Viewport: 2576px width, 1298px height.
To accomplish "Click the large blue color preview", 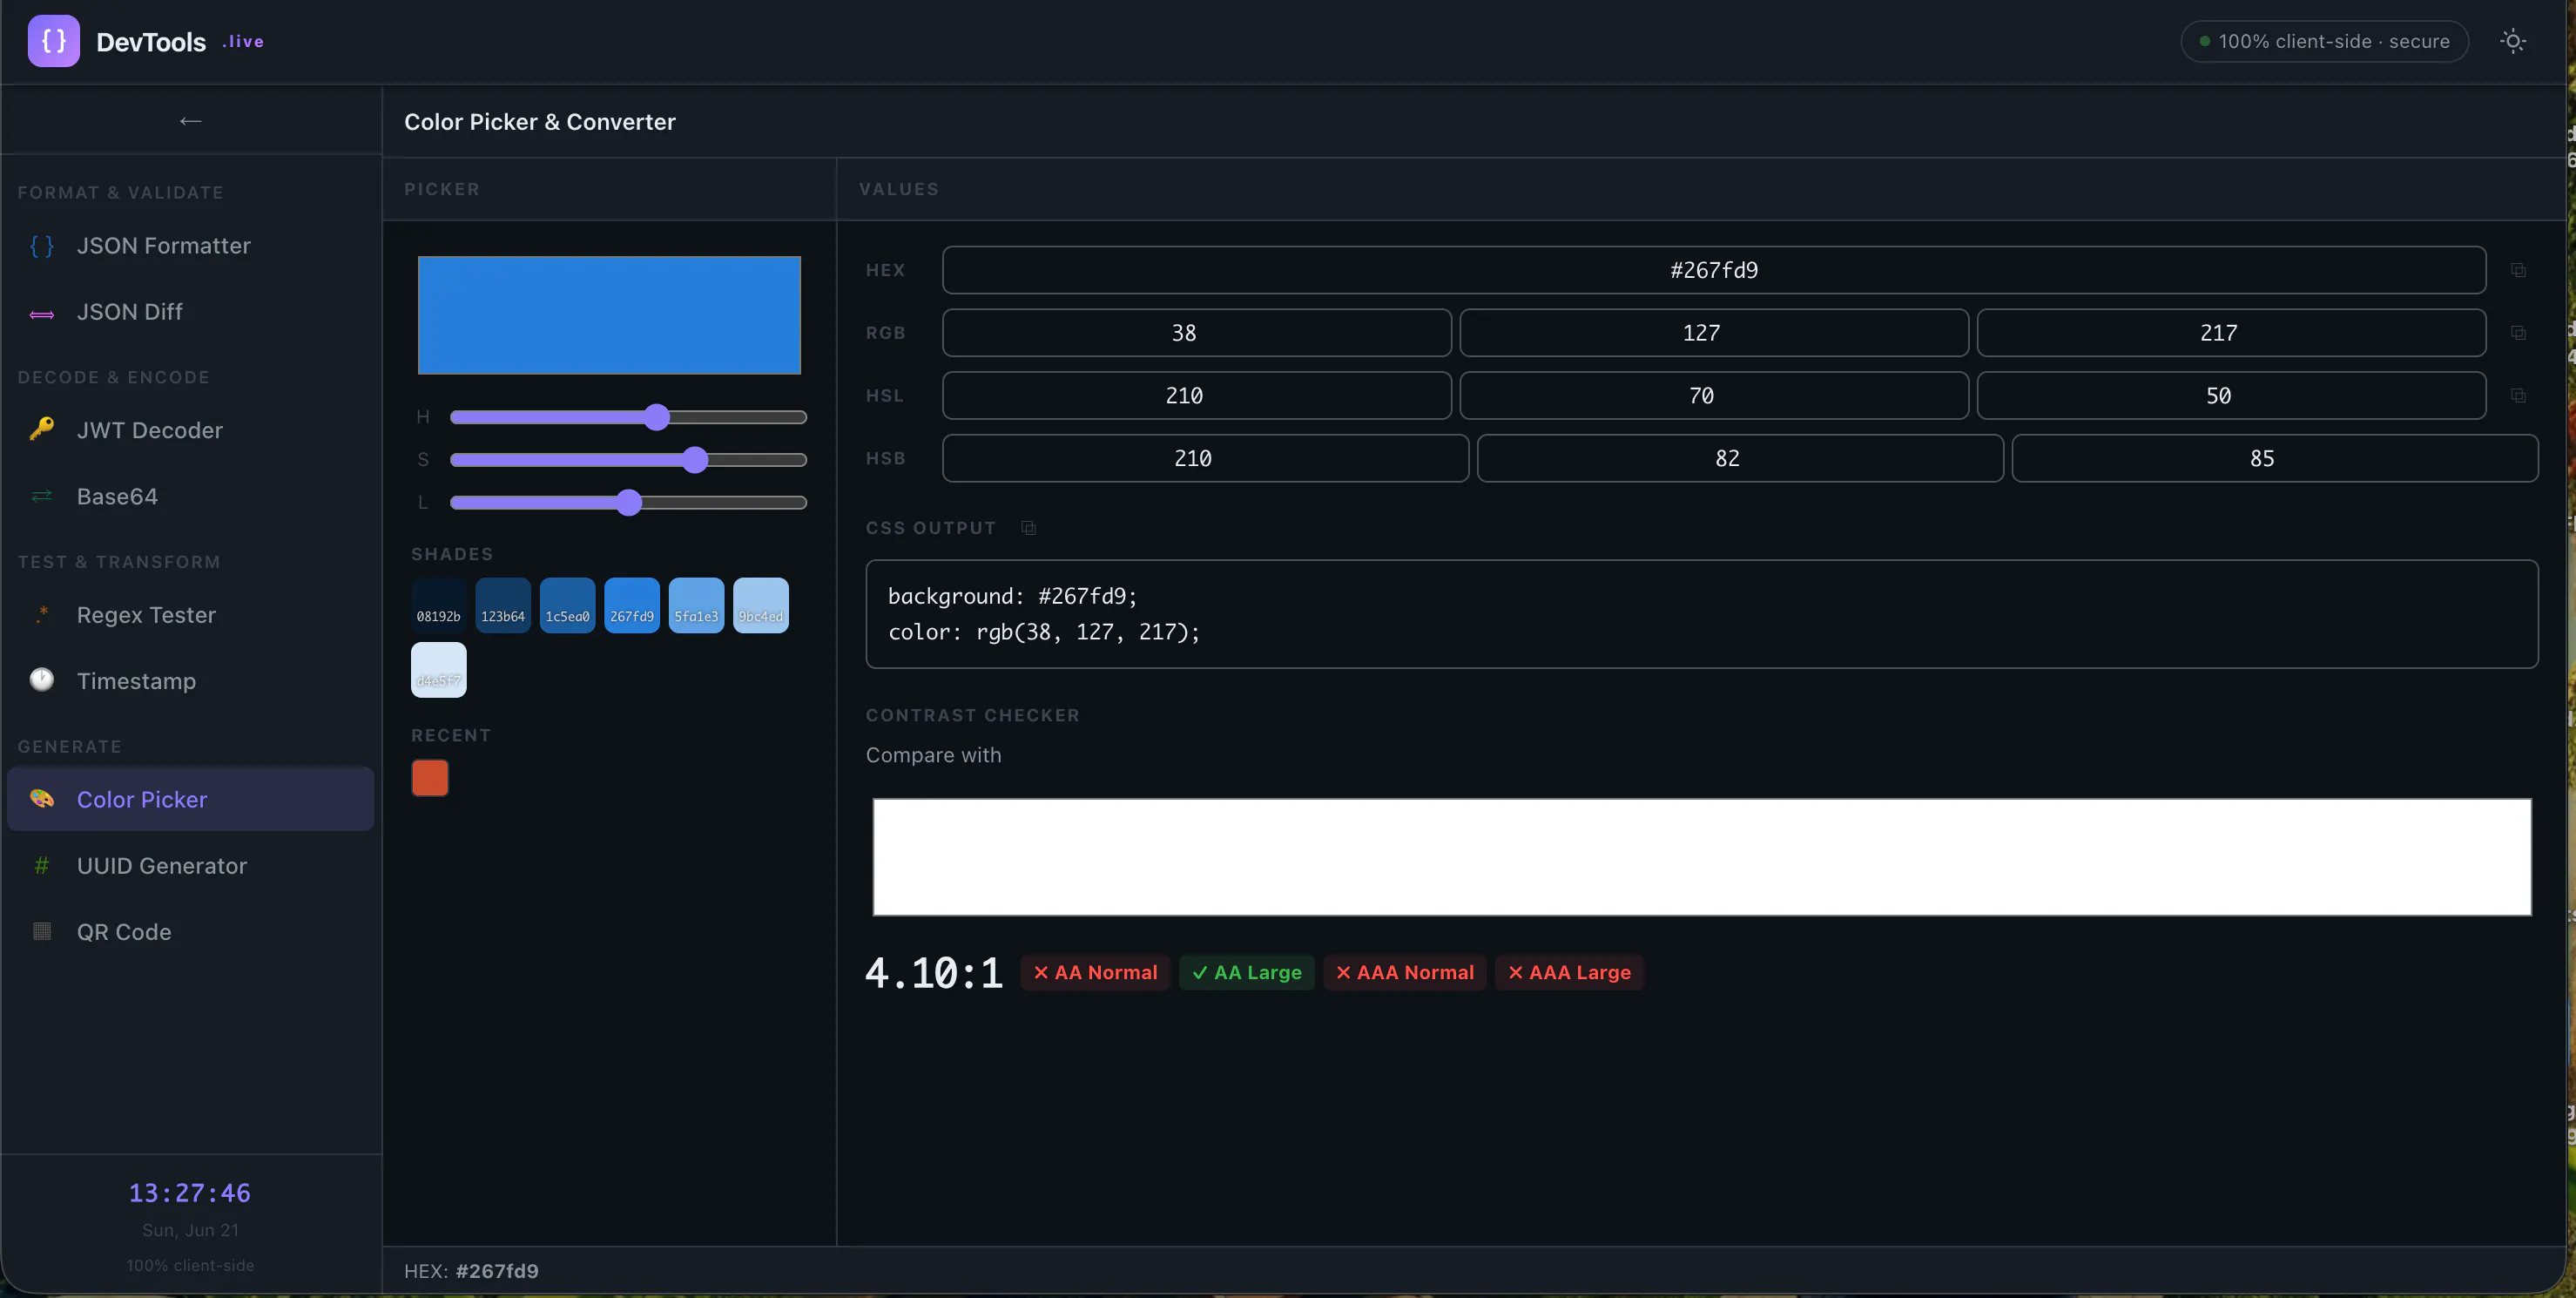I will (x=609, y=315).
